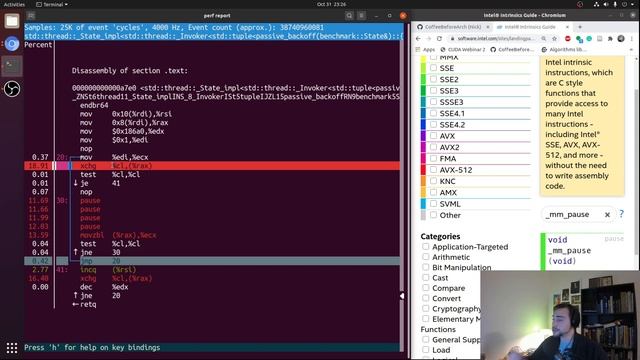The height and width of the screenshot is (360, 640).
Task: Enable the SSE checkbox
Action: [433, 68]
